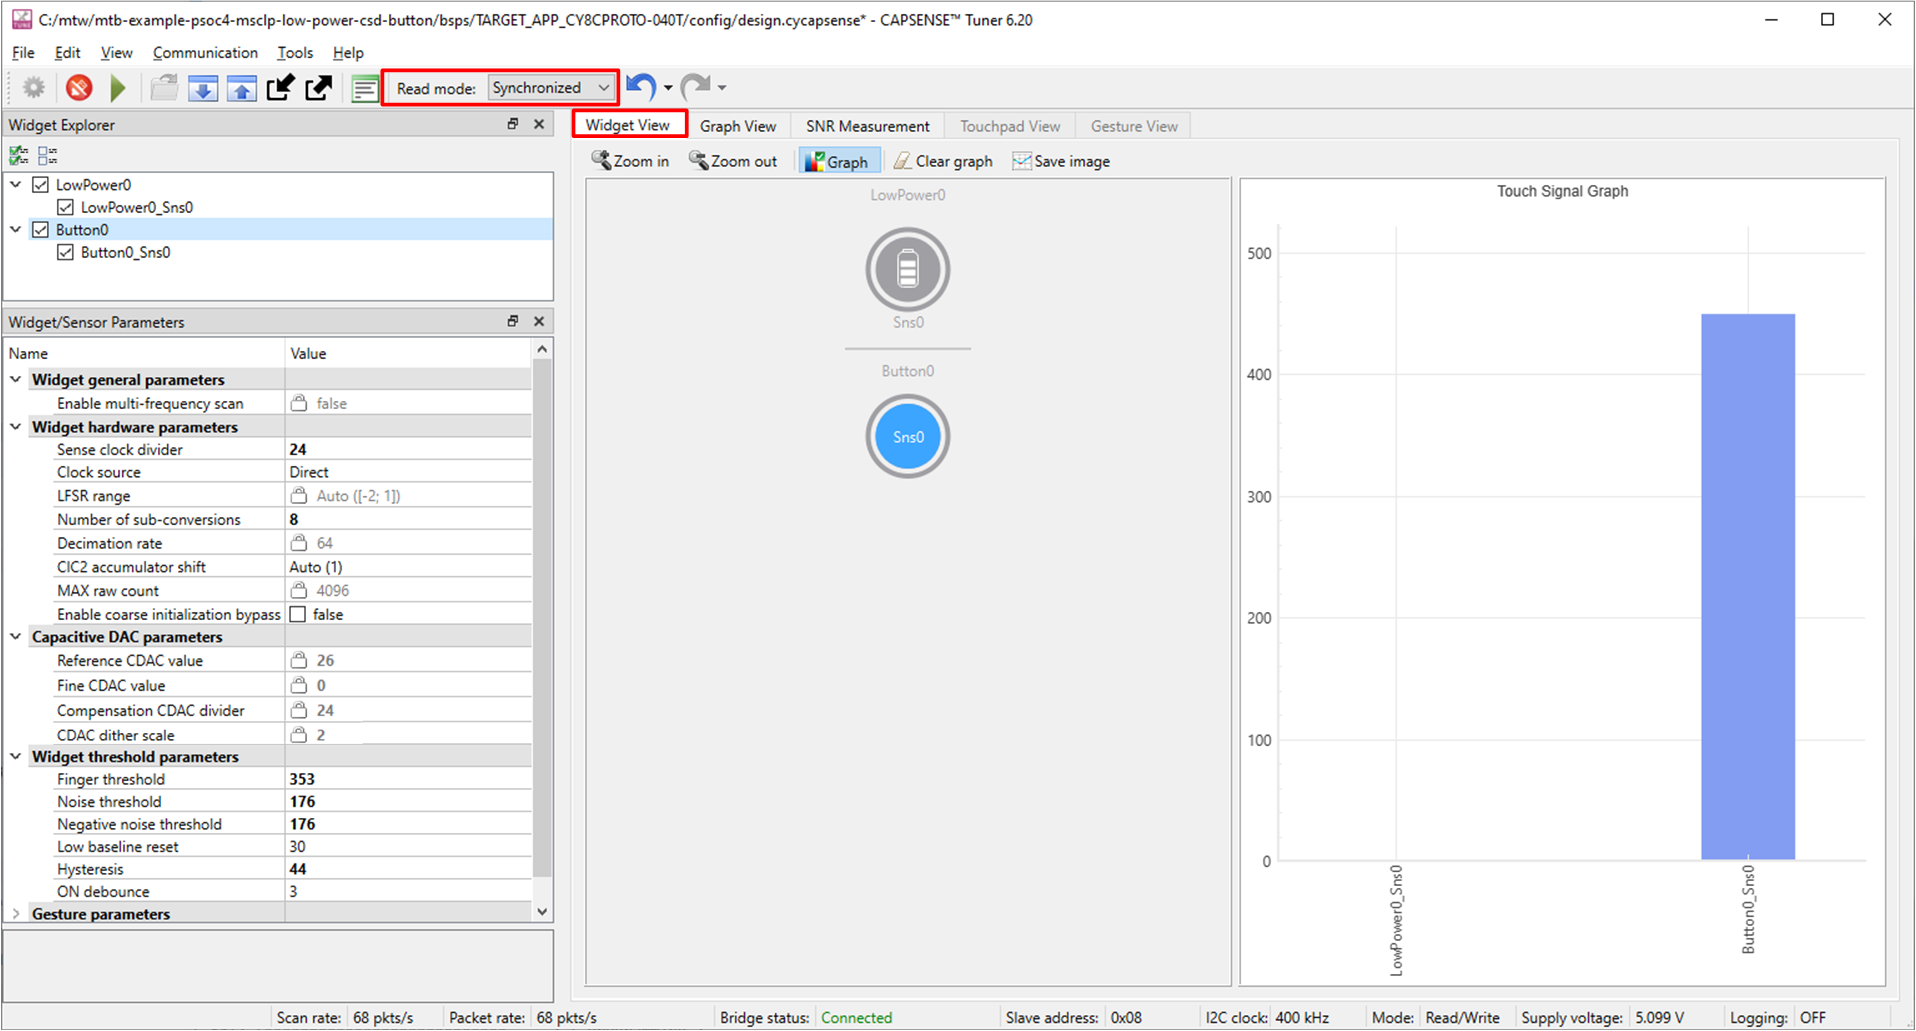1916x1031 pixels.
Task: Click Save image
Action: click(x=1061, y=161)
